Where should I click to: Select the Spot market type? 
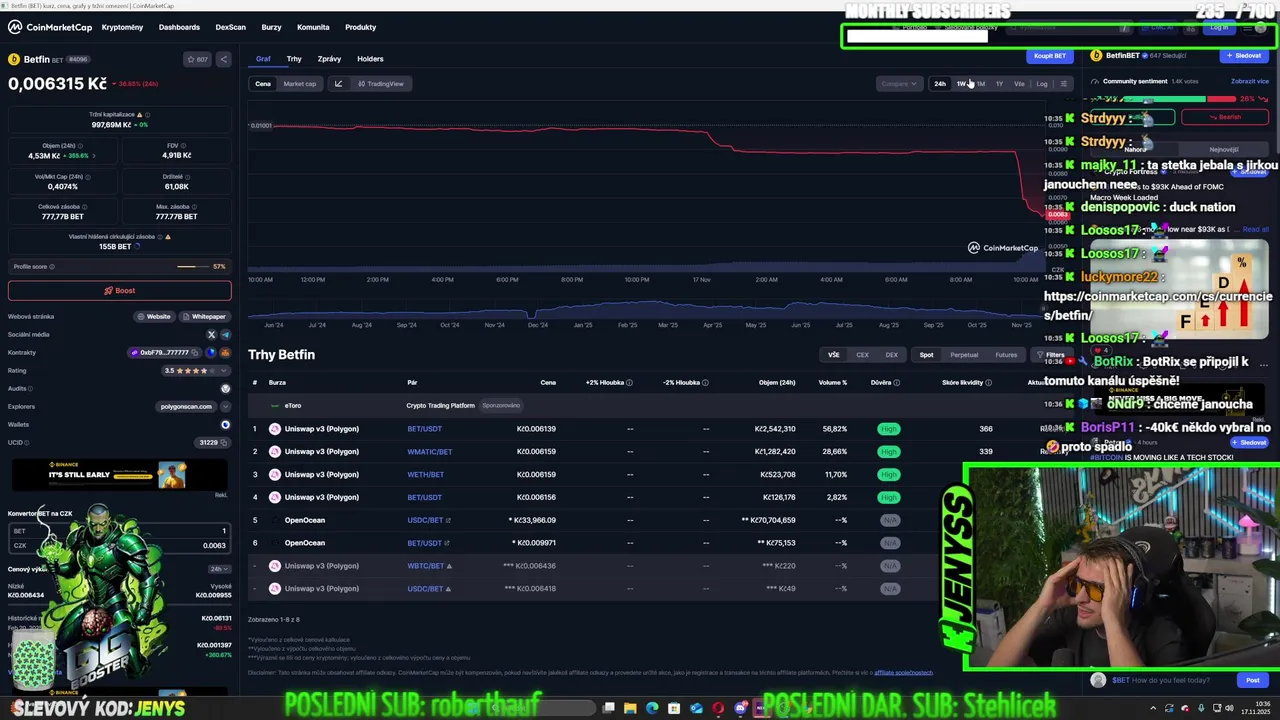pos(927,355)
